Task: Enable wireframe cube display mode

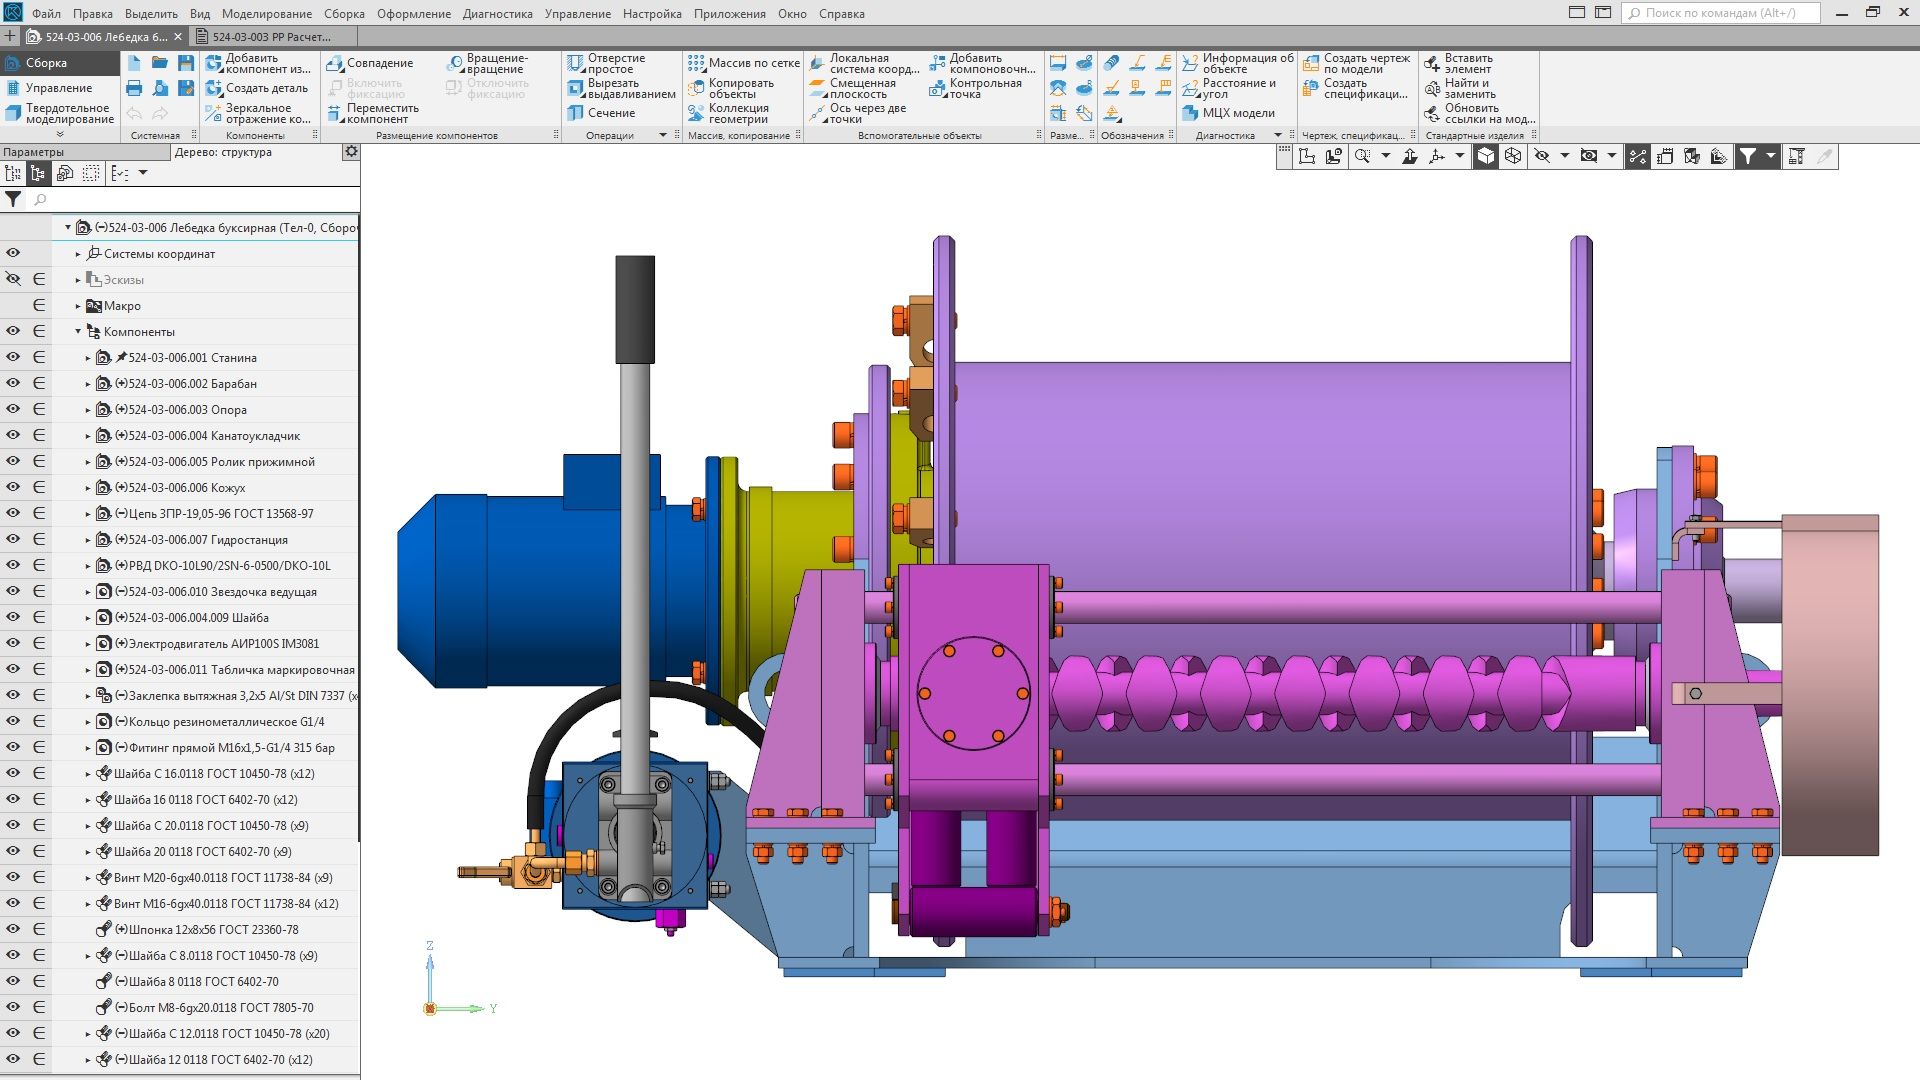Action: point(1513,156)
